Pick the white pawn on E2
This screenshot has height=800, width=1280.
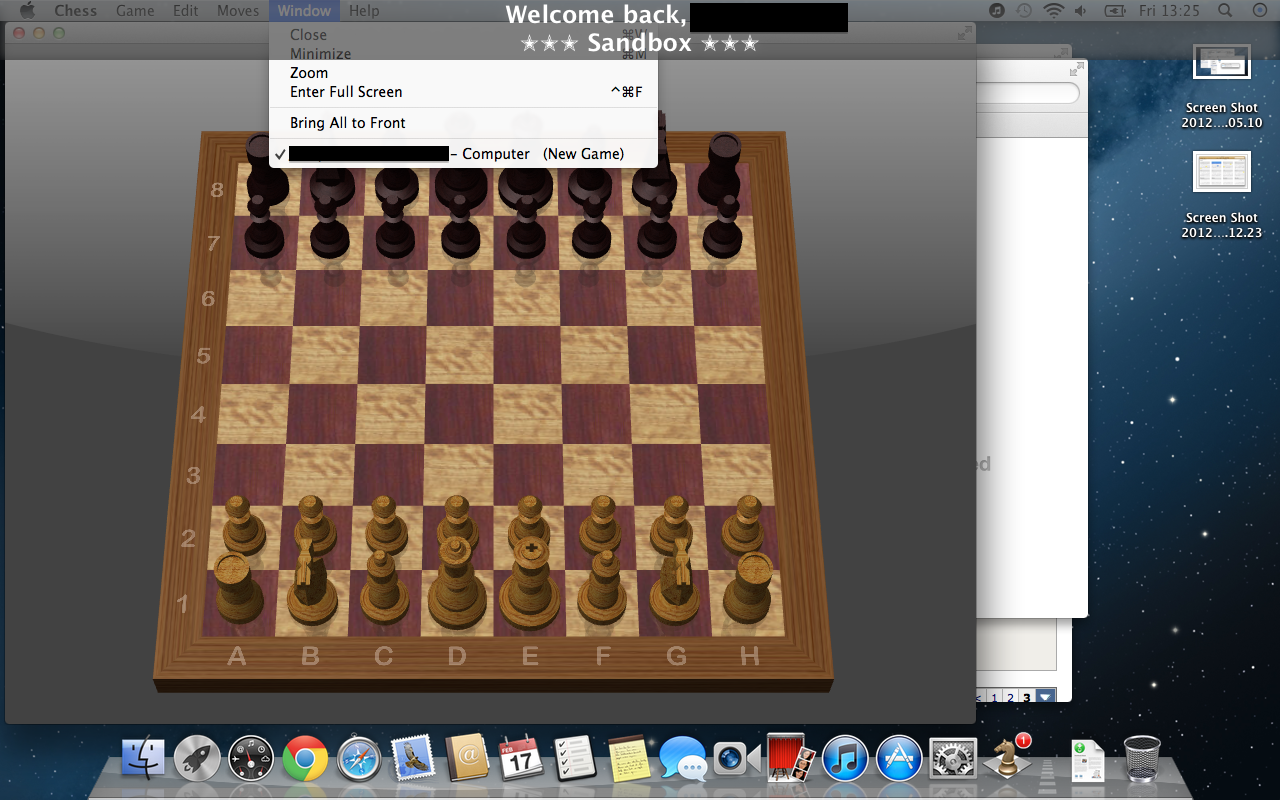tap(530, 518)
